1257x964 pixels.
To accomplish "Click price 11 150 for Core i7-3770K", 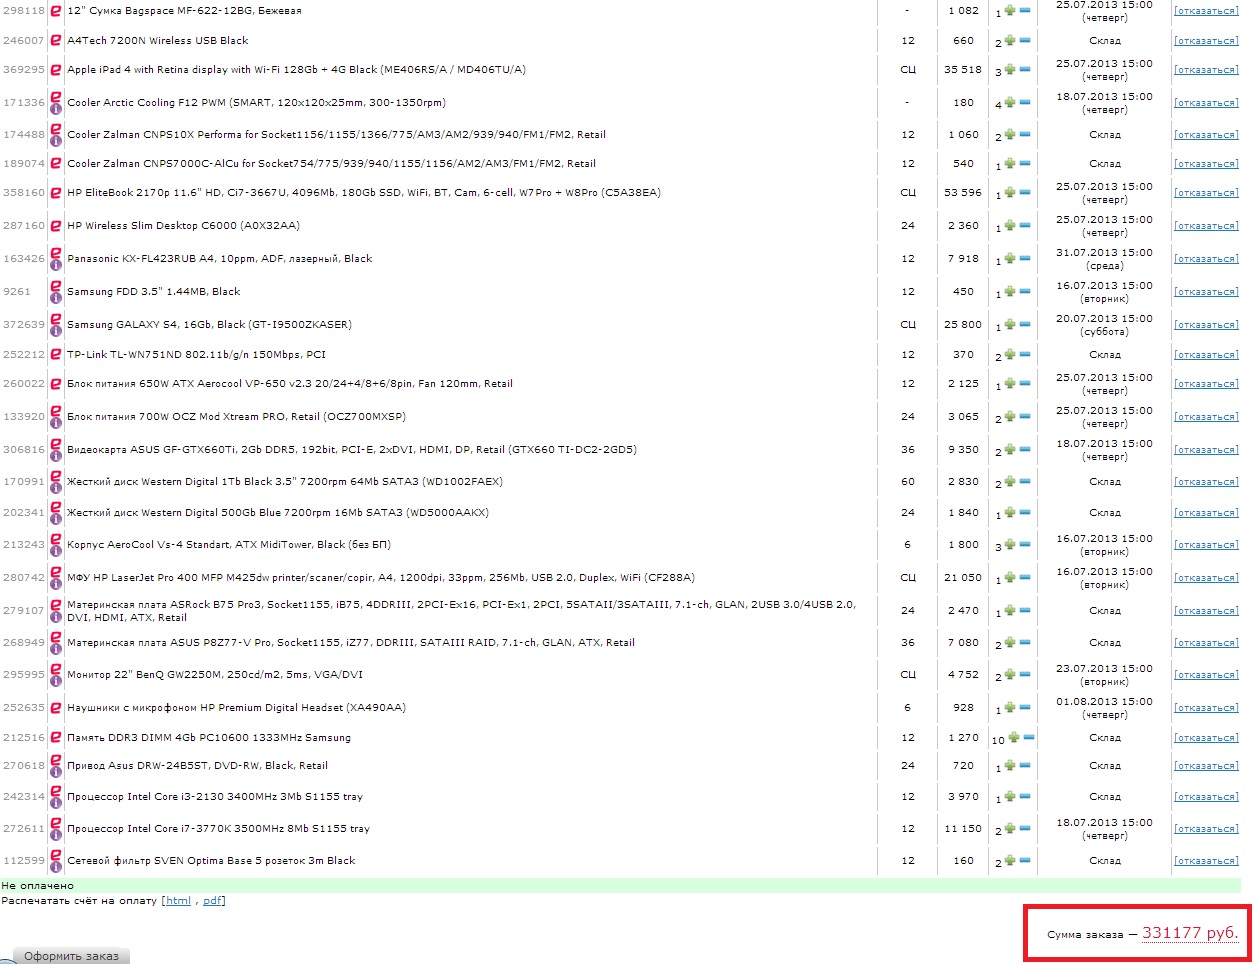I will pyautogui.click(x=963, y=829).
